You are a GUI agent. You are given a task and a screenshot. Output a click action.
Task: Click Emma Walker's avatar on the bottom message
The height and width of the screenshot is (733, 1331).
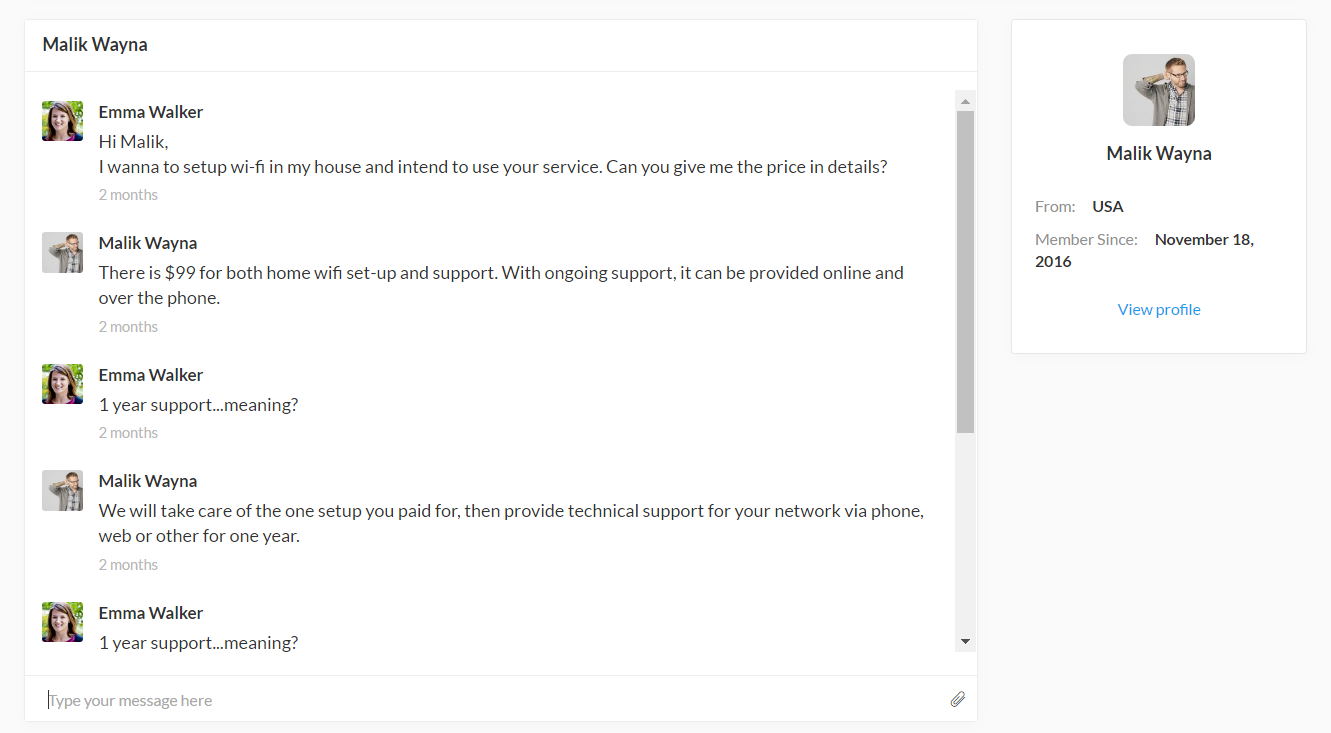click(x=62, y=622)
